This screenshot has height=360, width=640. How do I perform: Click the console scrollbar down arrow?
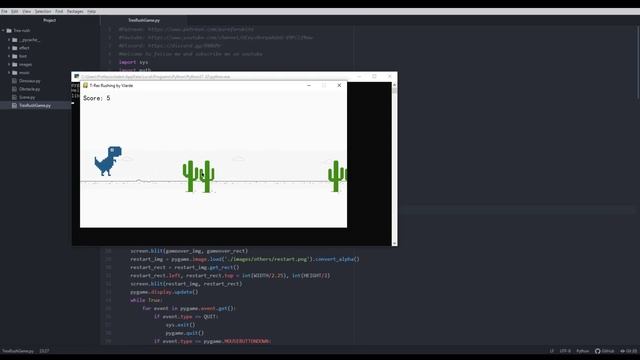click(394, 243)
